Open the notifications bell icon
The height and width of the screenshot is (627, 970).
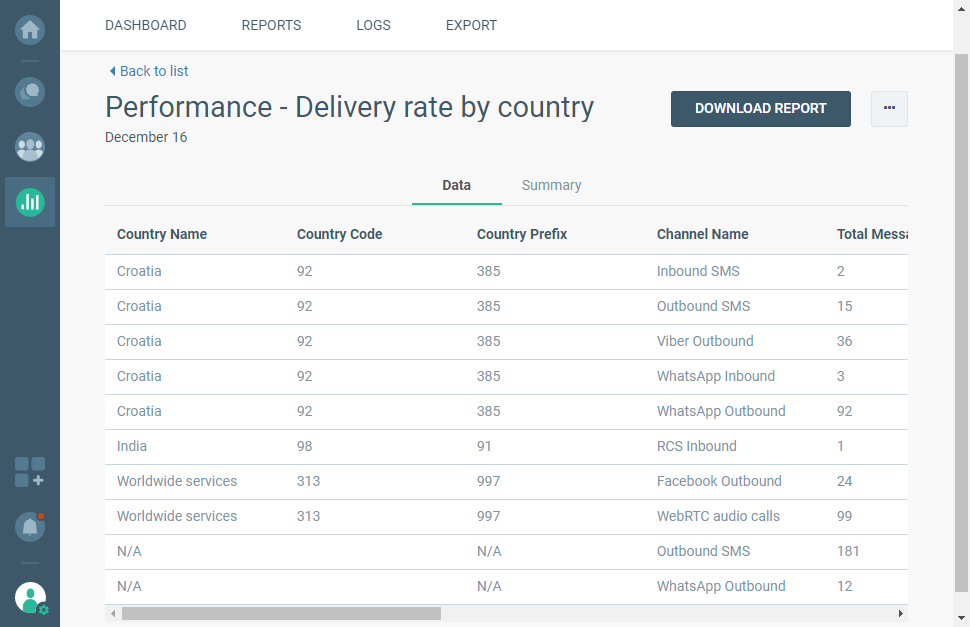pos(30,526)
